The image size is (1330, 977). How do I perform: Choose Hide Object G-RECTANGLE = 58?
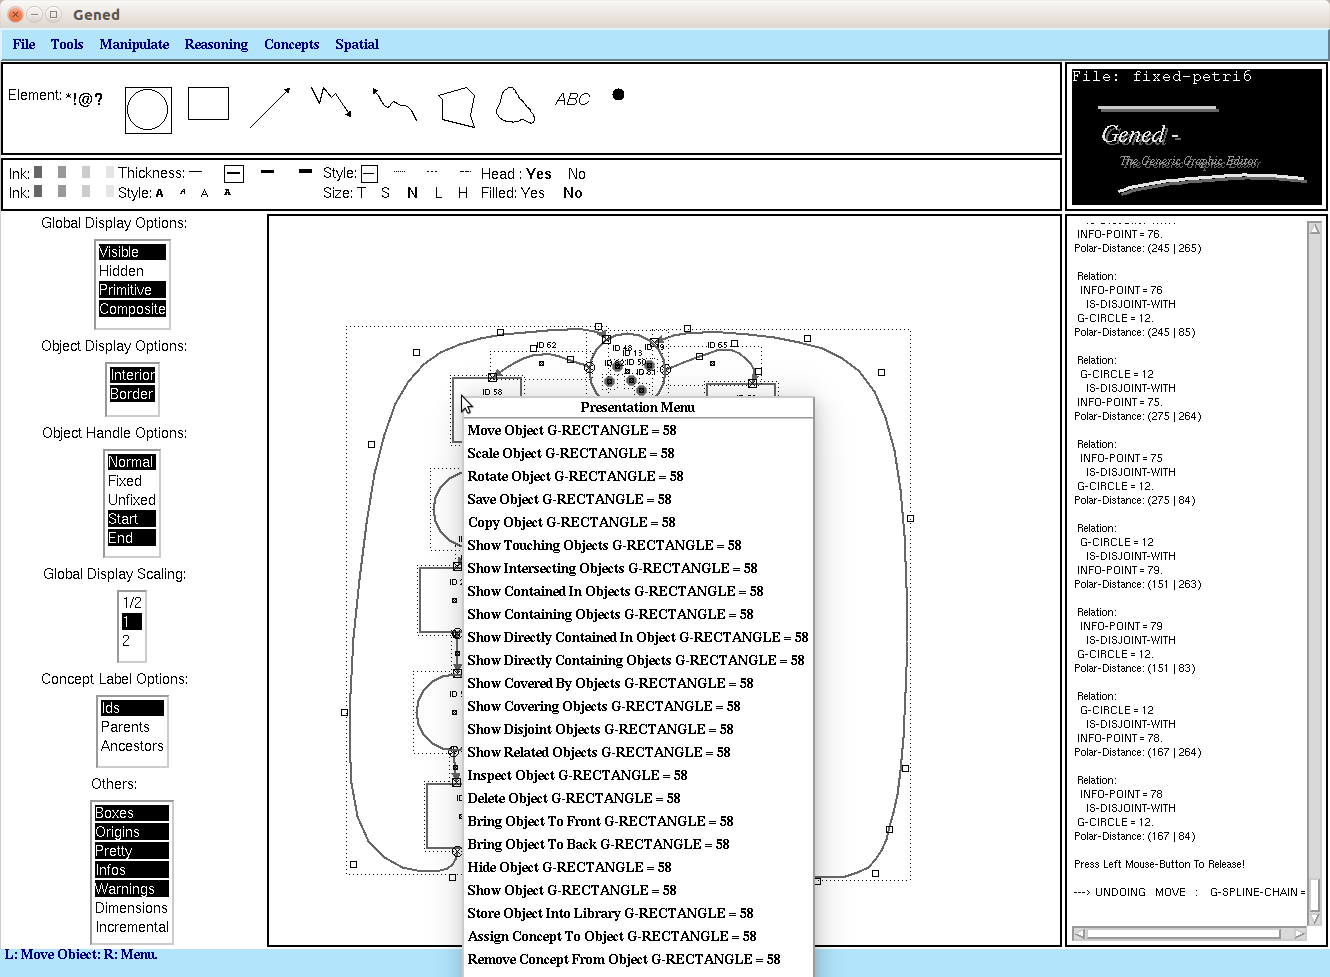click(638, 867)
